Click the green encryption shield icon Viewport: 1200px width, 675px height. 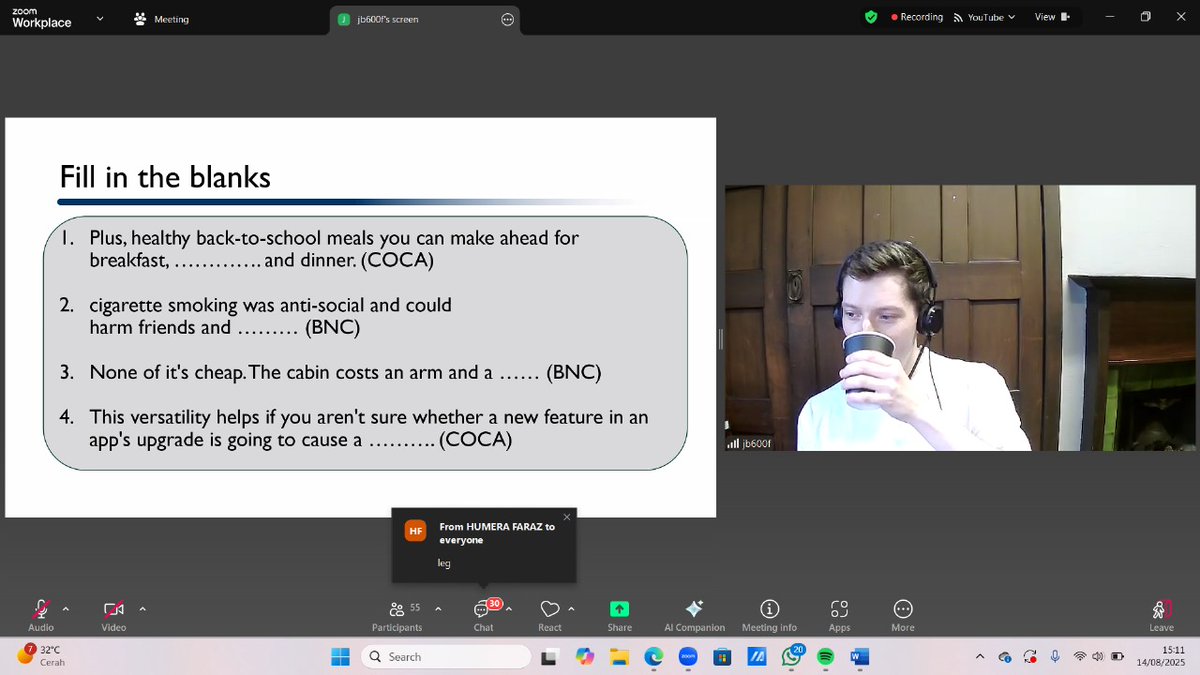click(871, 17)
